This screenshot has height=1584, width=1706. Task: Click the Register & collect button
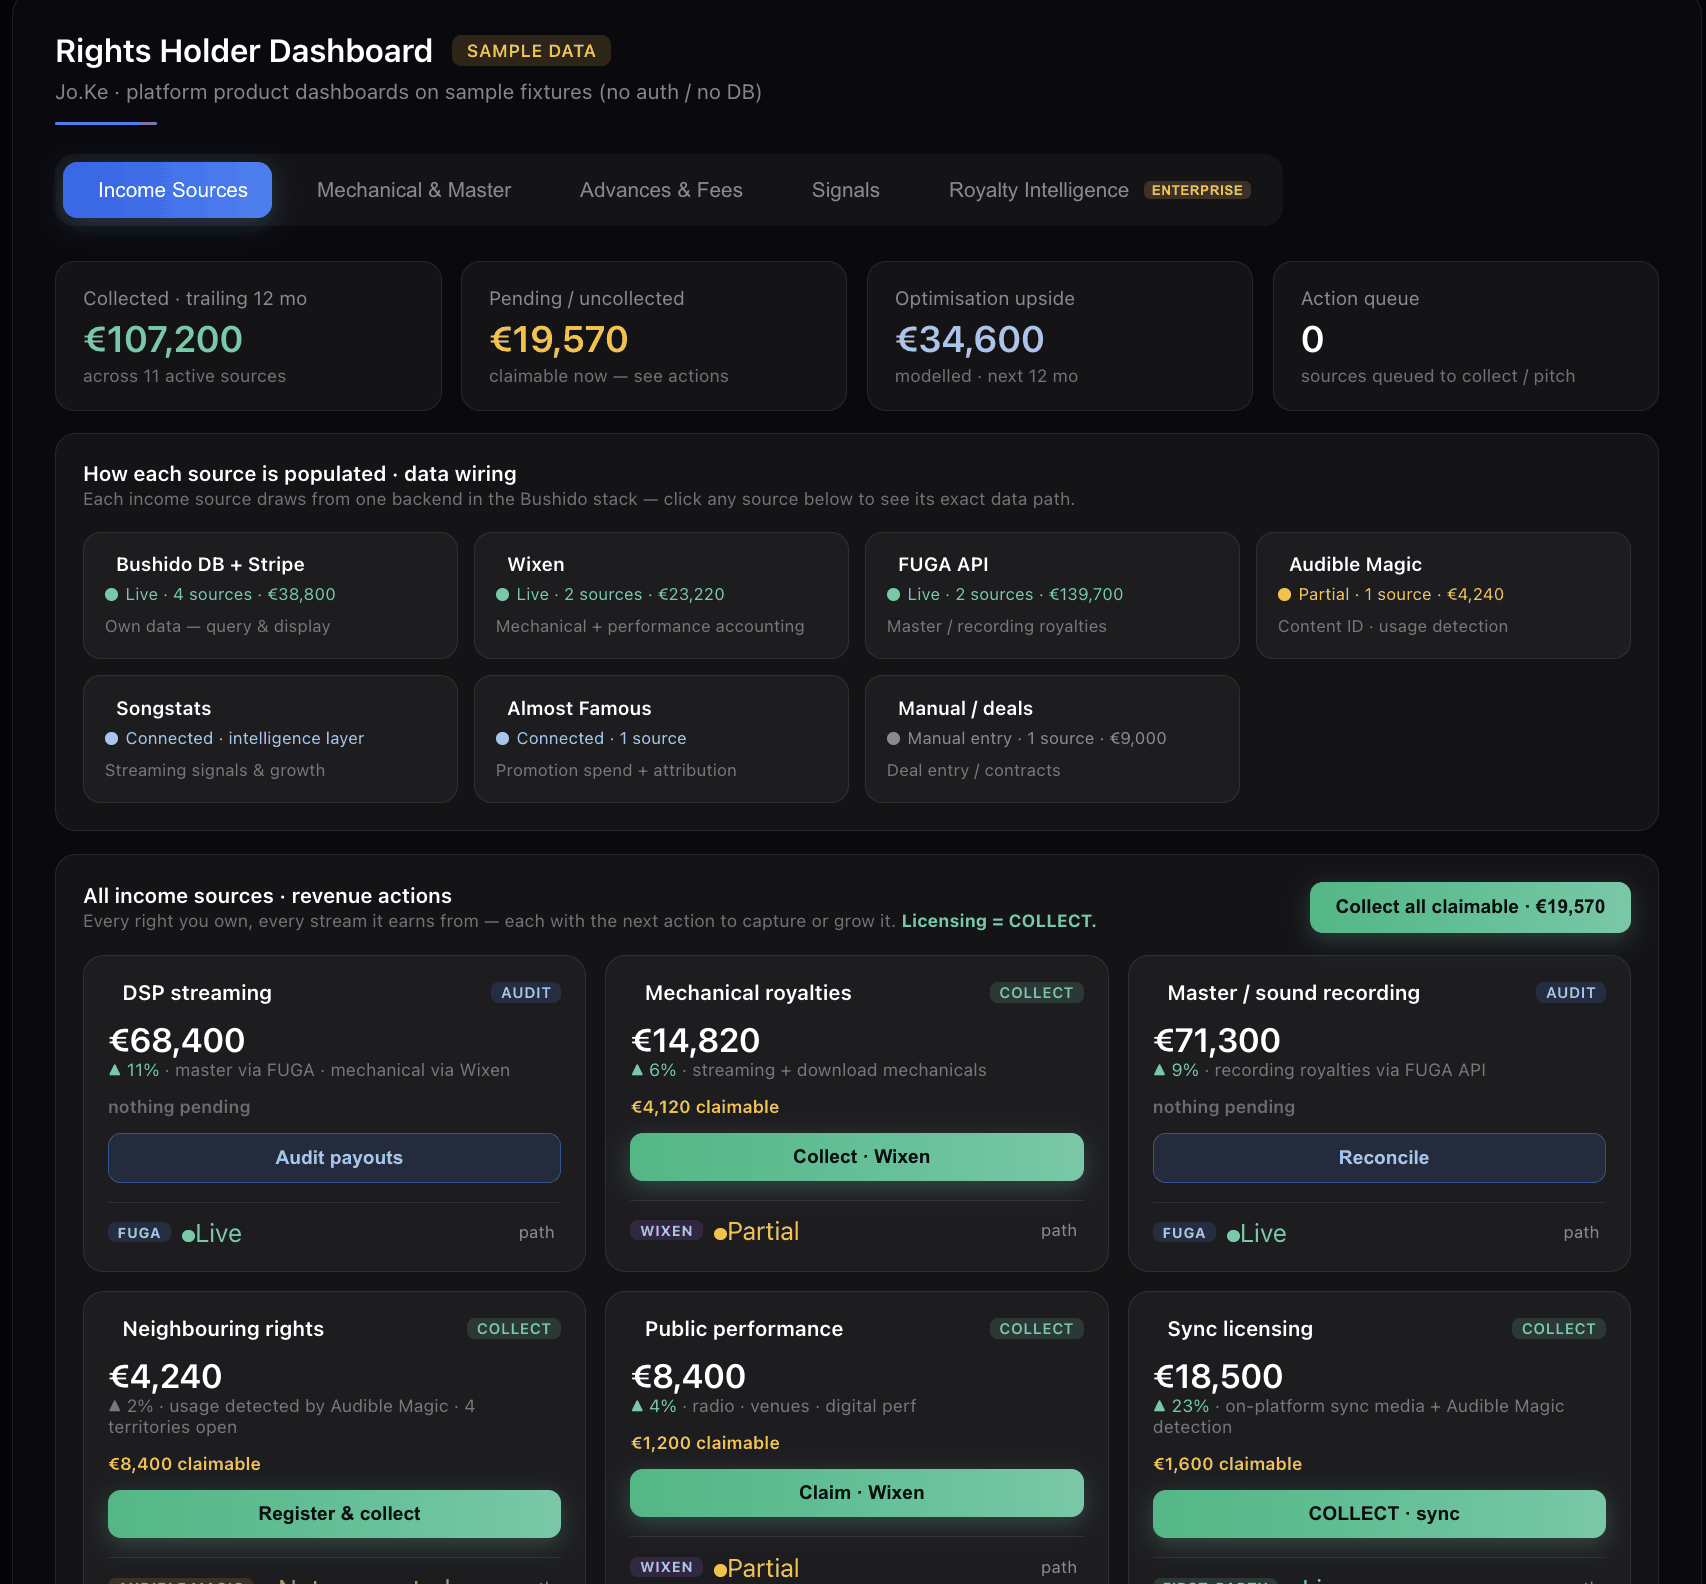(x=334, y=1514)
